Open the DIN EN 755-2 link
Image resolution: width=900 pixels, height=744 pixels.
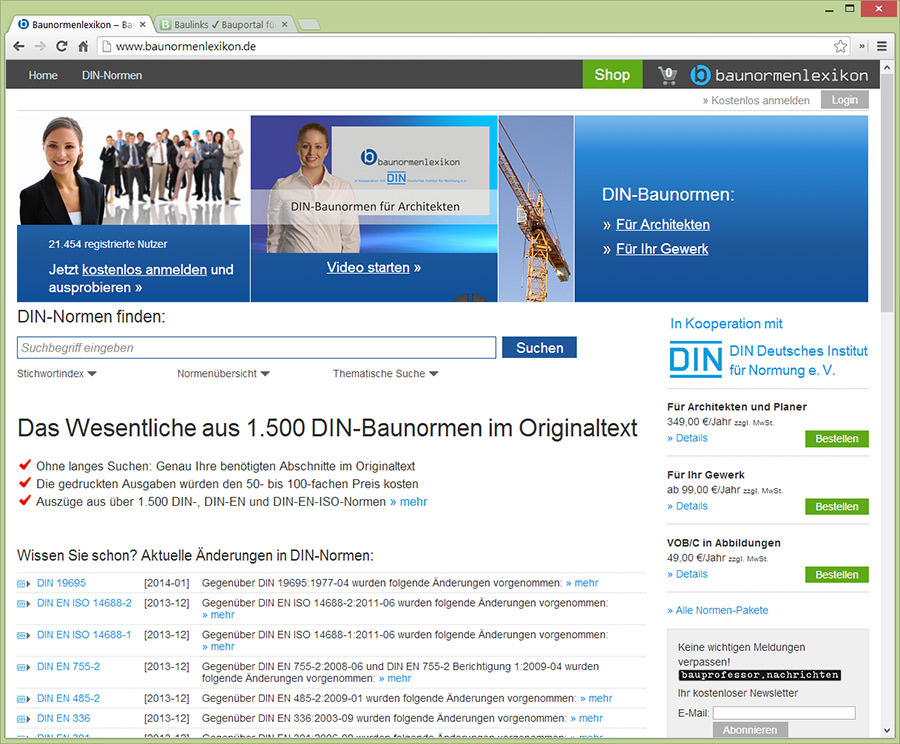[x=68, y=666]
